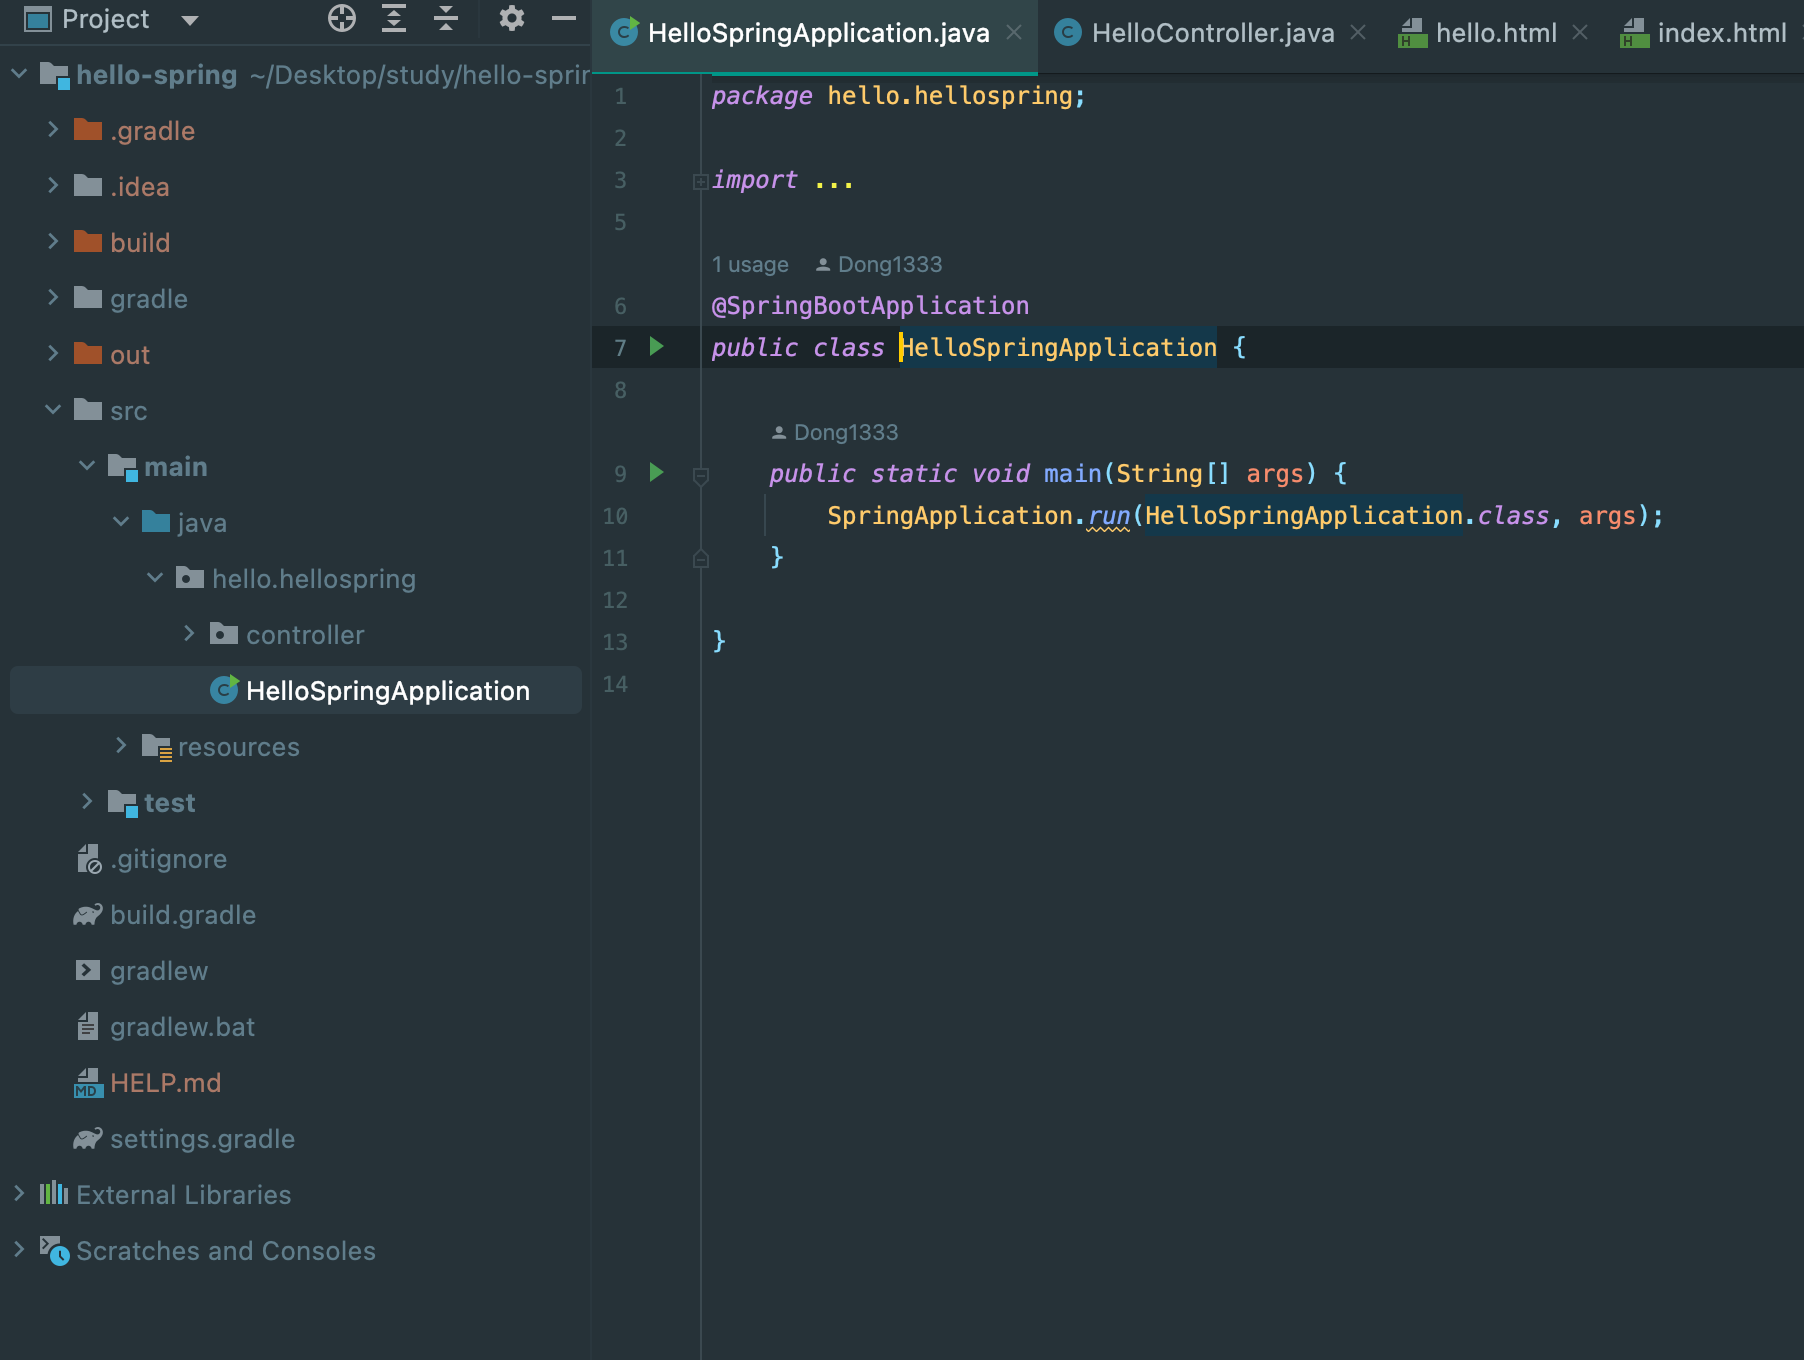Click the Collapse All icon in Project toolbar
The height and width of the screenshot is (1360, 1804).
446,18
